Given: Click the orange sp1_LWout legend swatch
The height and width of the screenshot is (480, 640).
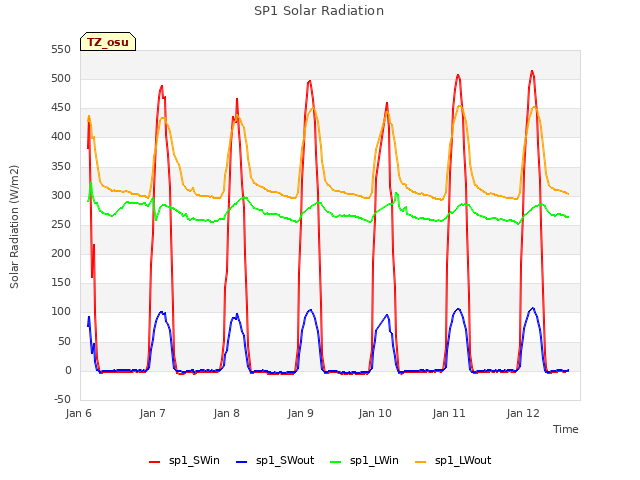Looking at the screenshot, I should tap(420, 462).
